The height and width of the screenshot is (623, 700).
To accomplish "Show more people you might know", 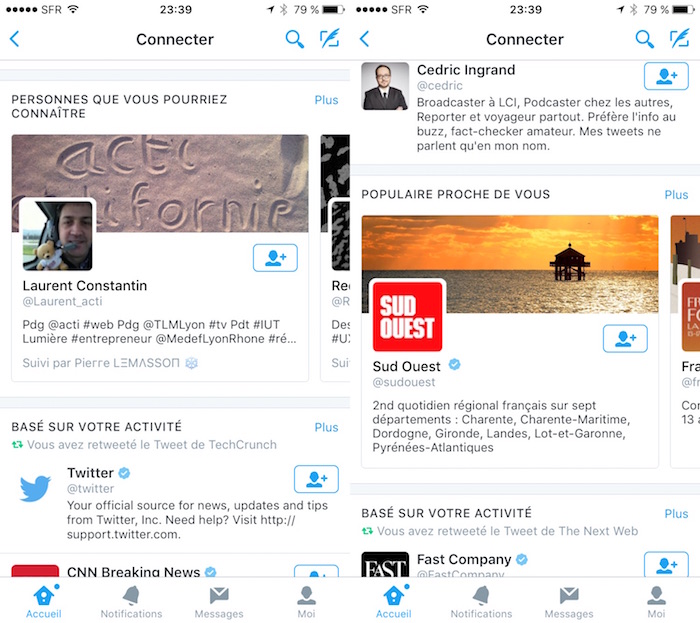I will coord(326,100).
